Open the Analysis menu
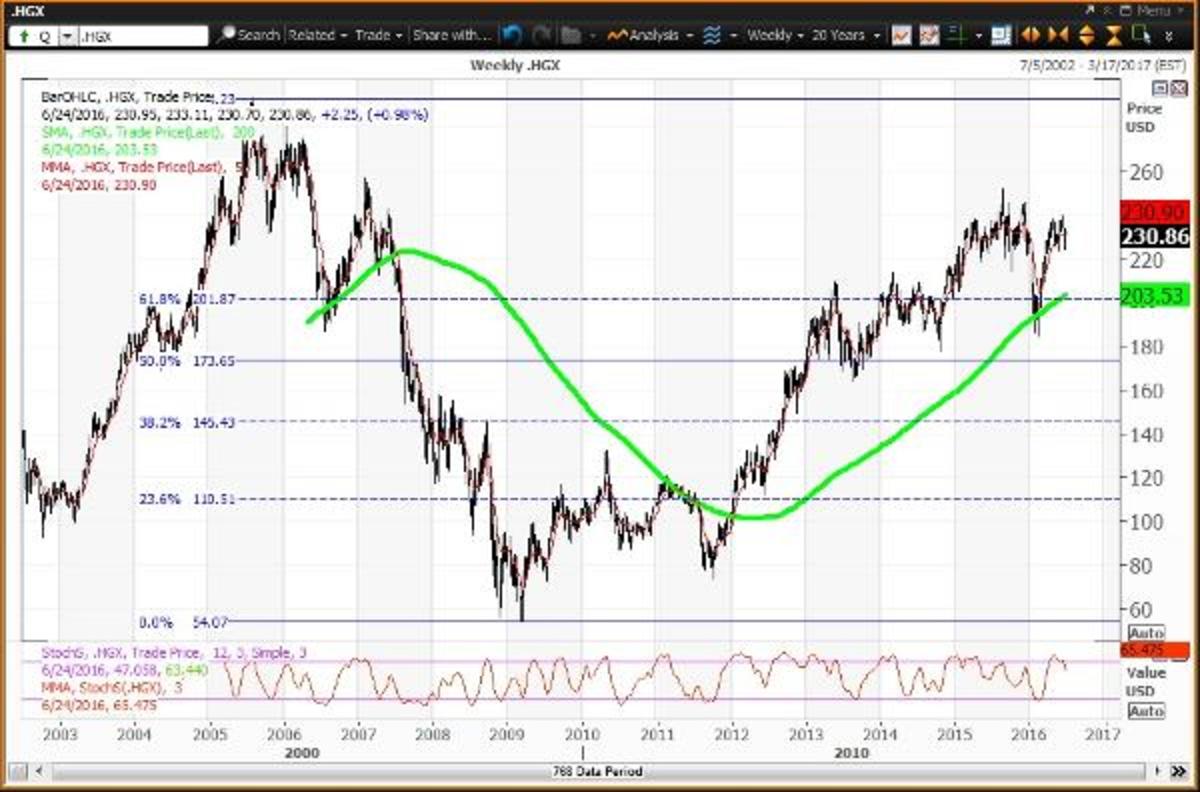 650,35
